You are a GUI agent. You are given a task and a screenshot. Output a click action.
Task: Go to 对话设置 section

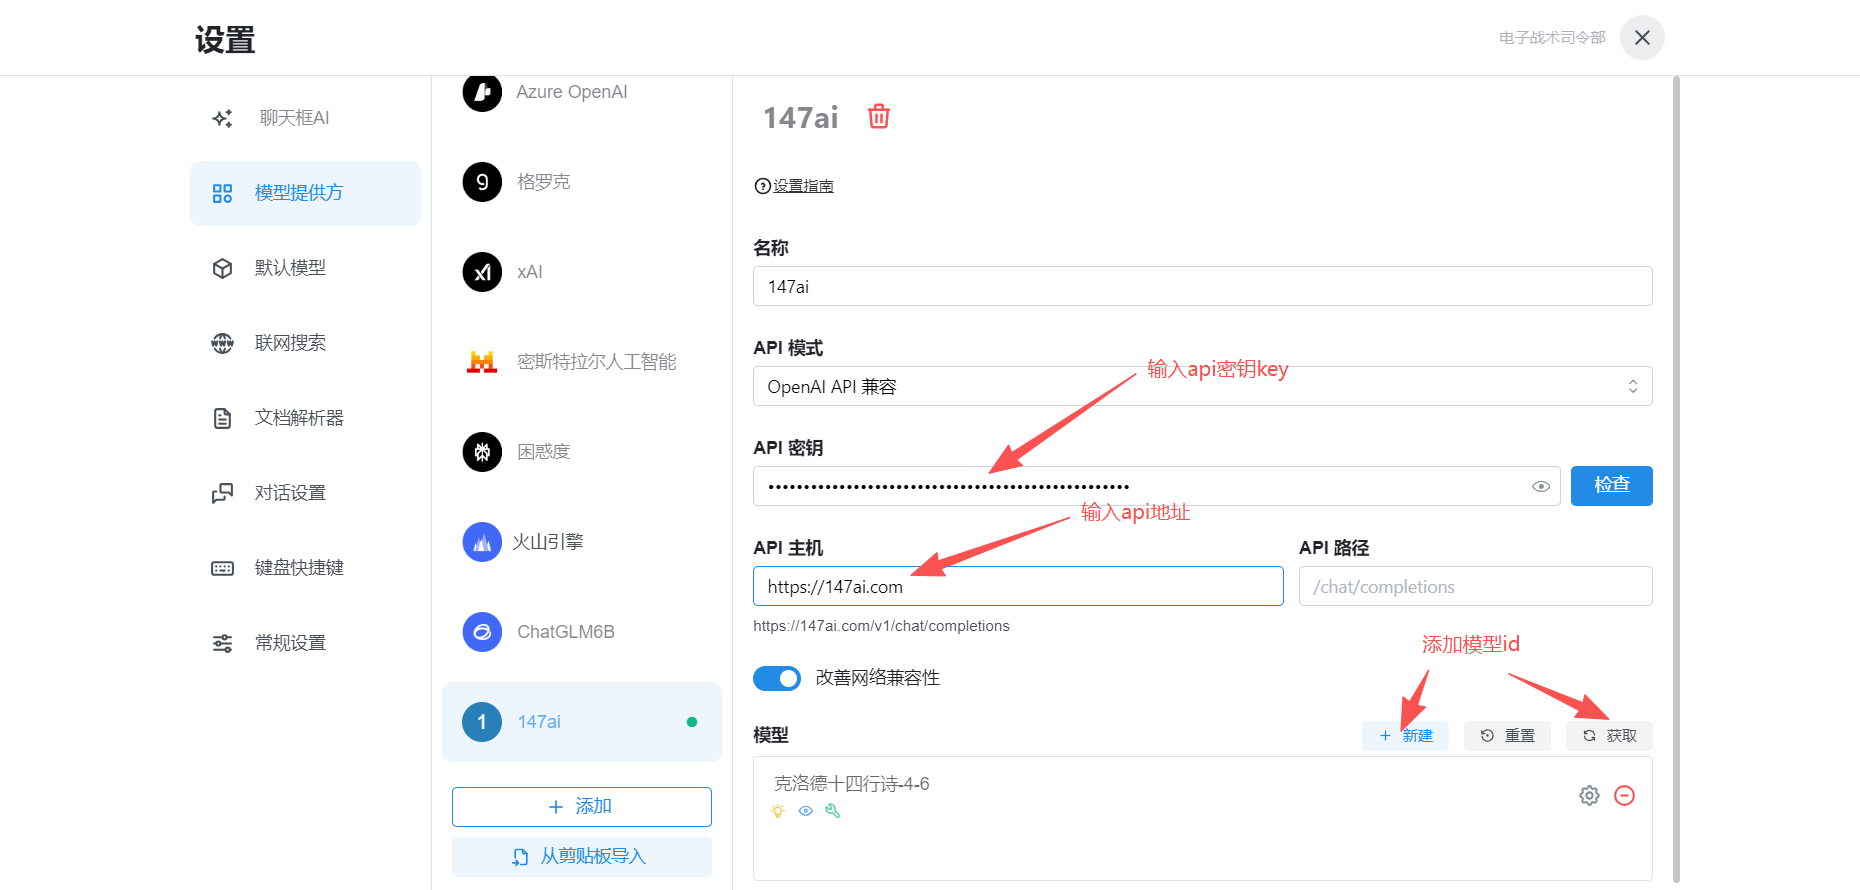click(305, 493)
